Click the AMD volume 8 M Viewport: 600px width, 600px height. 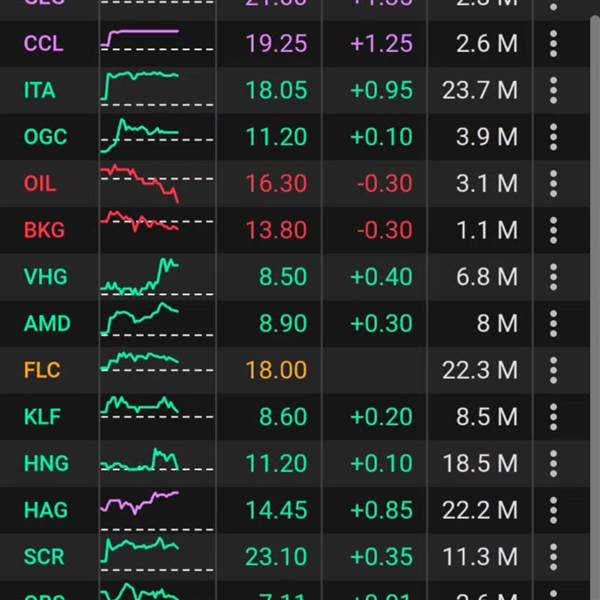[x=497, y=323]
